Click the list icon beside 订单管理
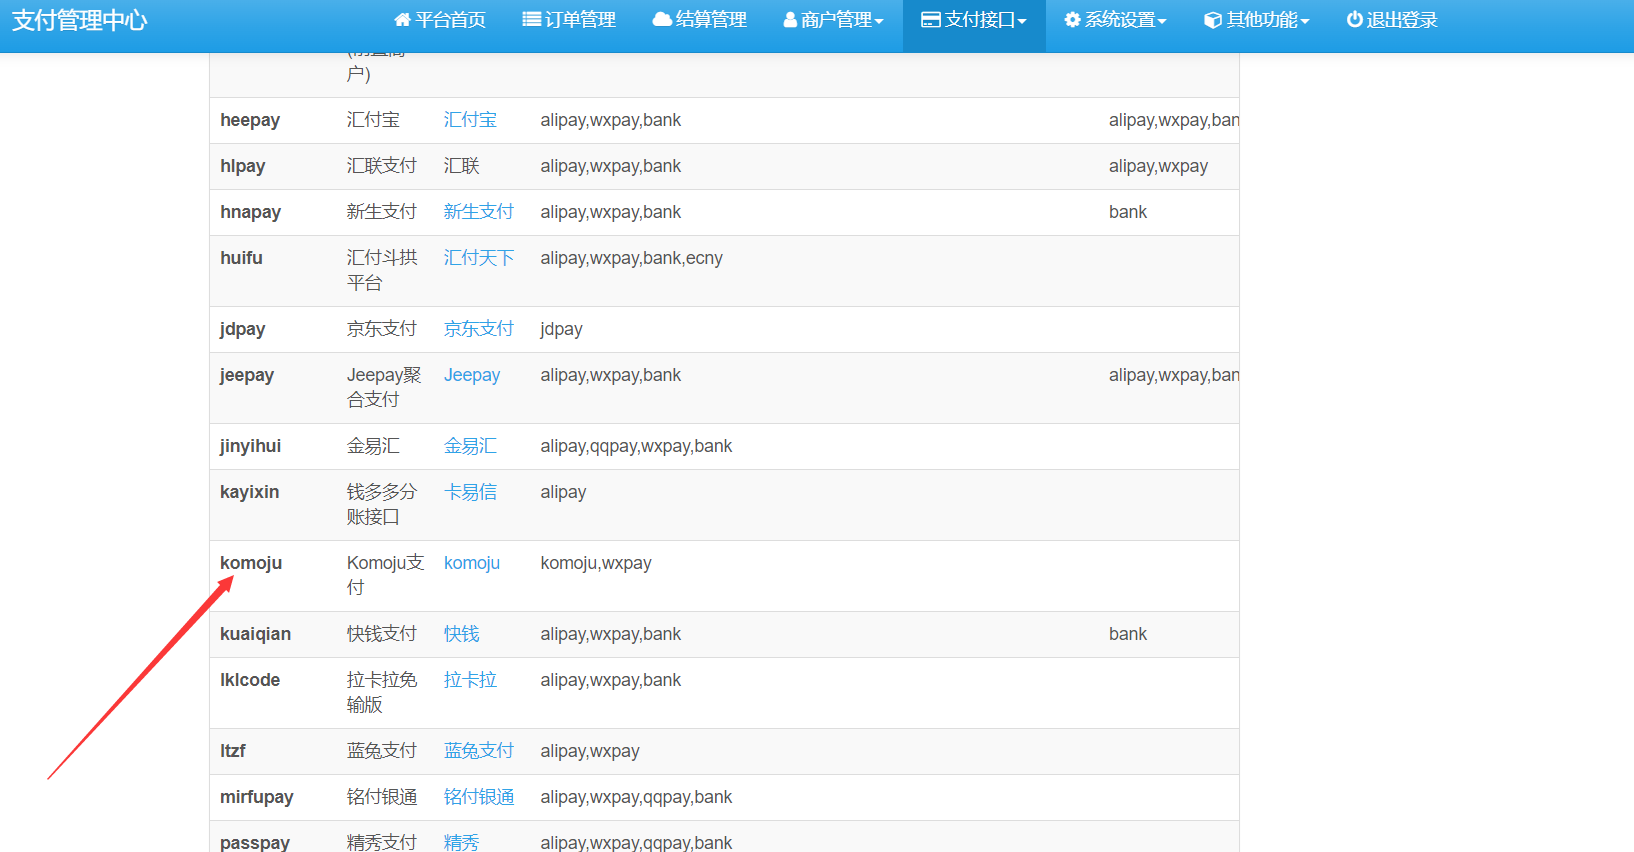 [x=532, y=20]
